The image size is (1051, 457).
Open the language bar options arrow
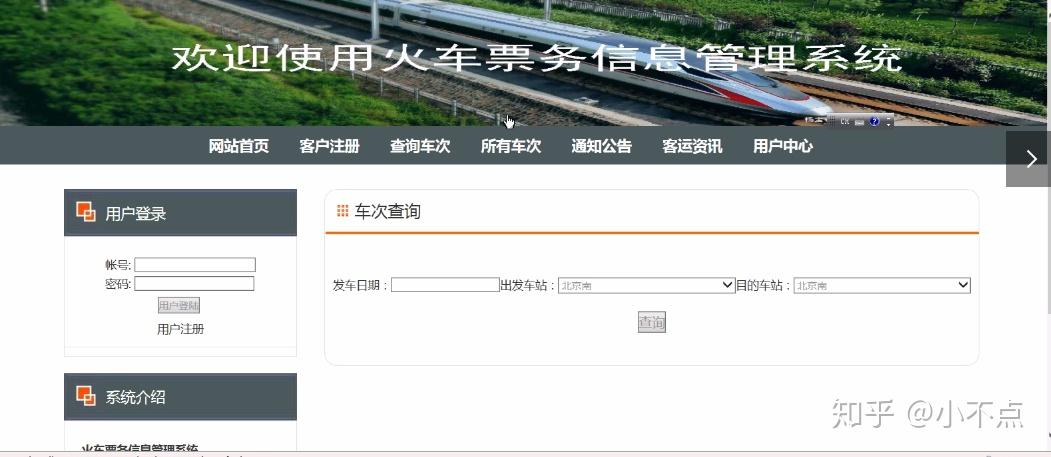pyautogui.click(x=889, y=125)
